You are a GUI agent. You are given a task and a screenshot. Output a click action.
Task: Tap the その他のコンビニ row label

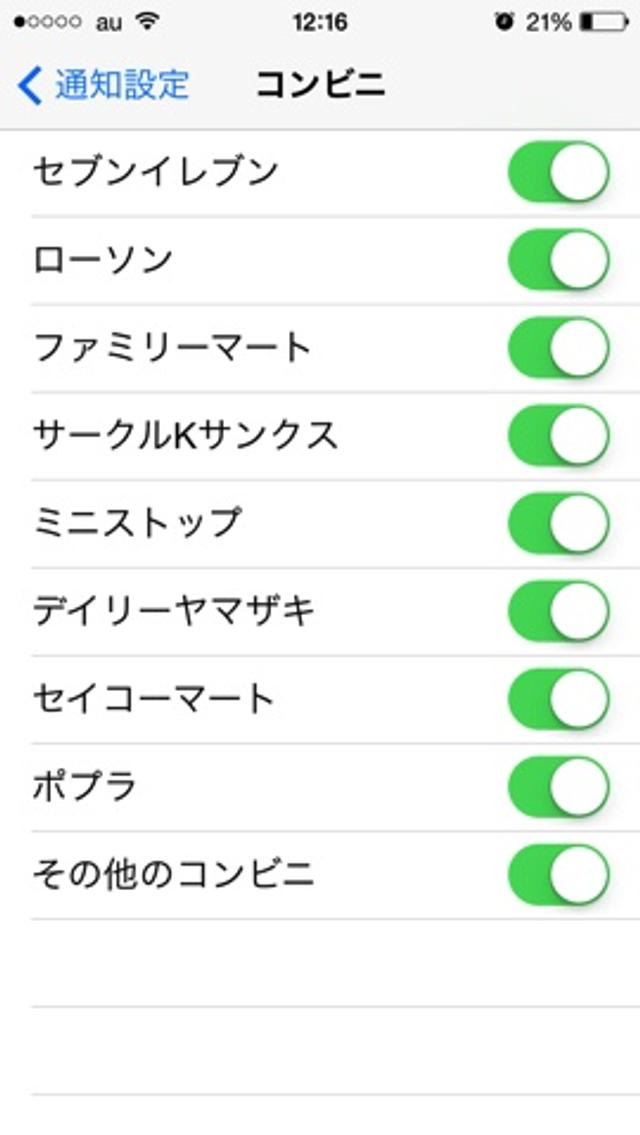coord(173,875)
